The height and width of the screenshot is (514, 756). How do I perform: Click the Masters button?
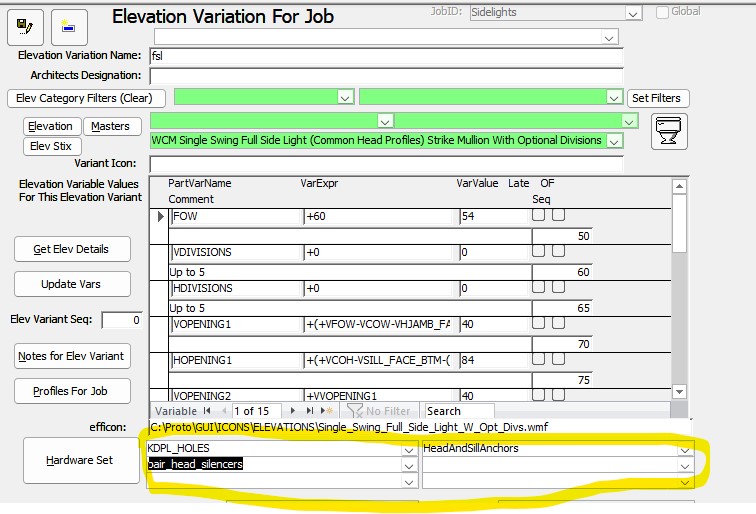111,126
